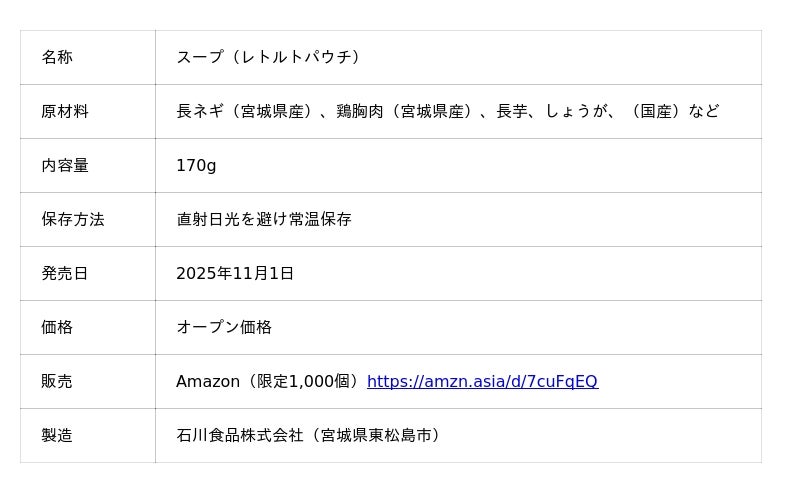The image size is (800, 493).
Task: Click the 直射日光を避け常温保存 text
Action: point(264,219)
